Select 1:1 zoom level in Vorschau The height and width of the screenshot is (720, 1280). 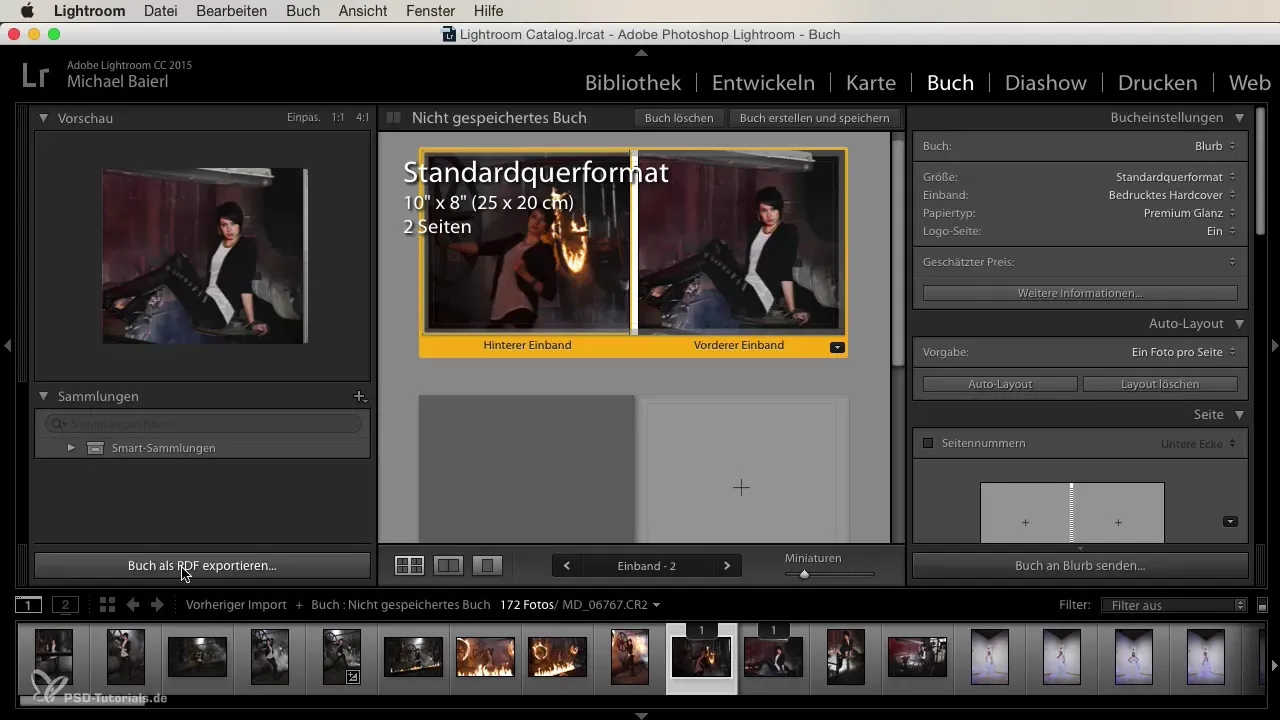[338, 118]
